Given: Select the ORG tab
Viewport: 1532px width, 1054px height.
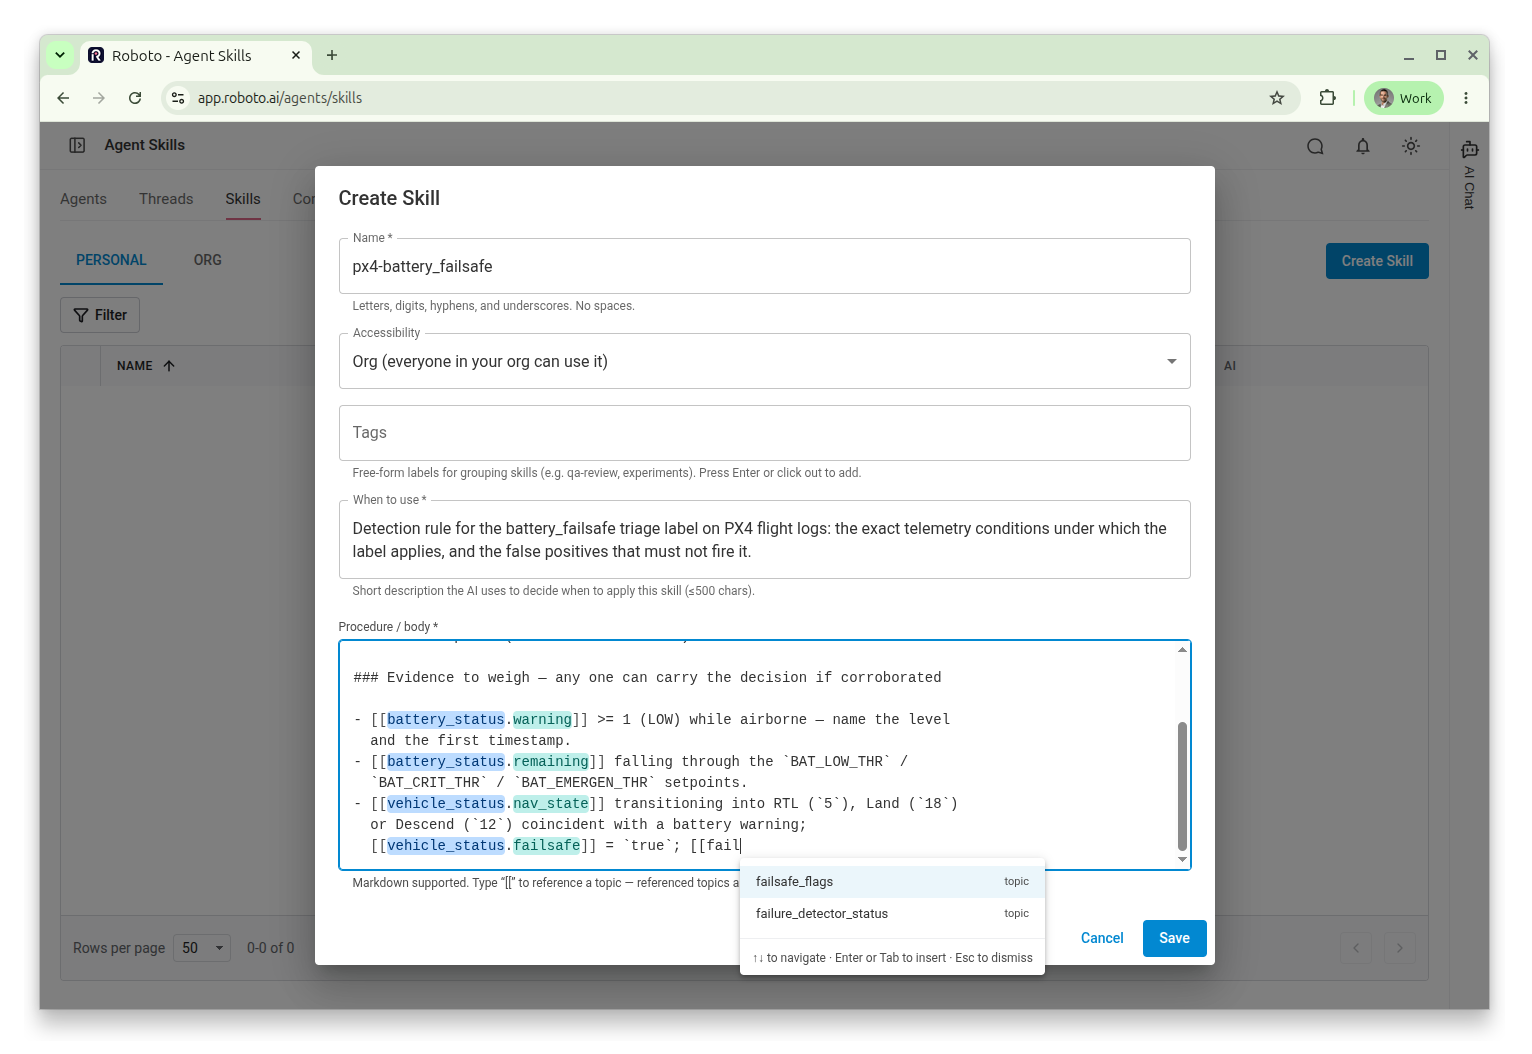Looking at the screenshot, I should click(x=208, y=260).
